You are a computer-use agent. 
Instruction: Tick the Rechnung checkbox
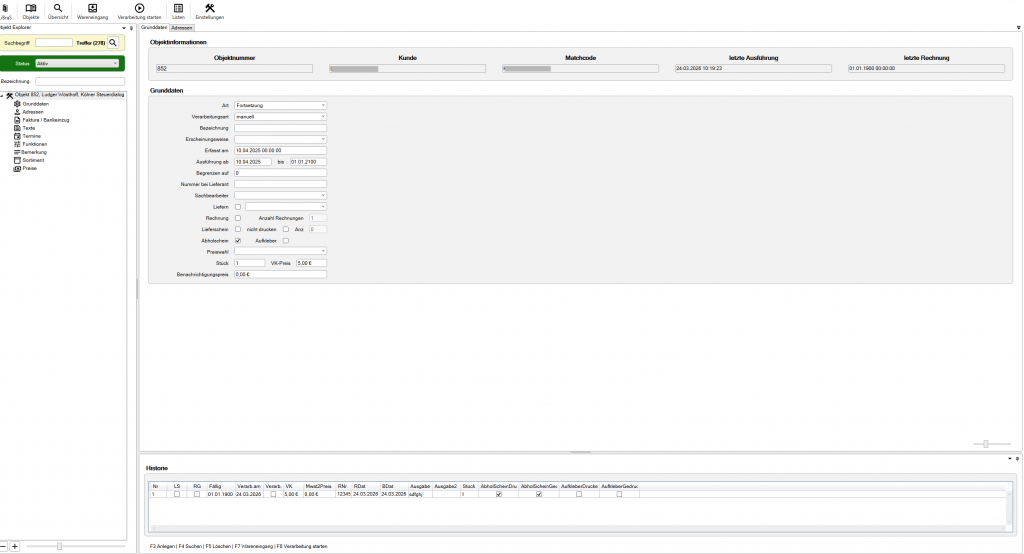click(238, 218)
